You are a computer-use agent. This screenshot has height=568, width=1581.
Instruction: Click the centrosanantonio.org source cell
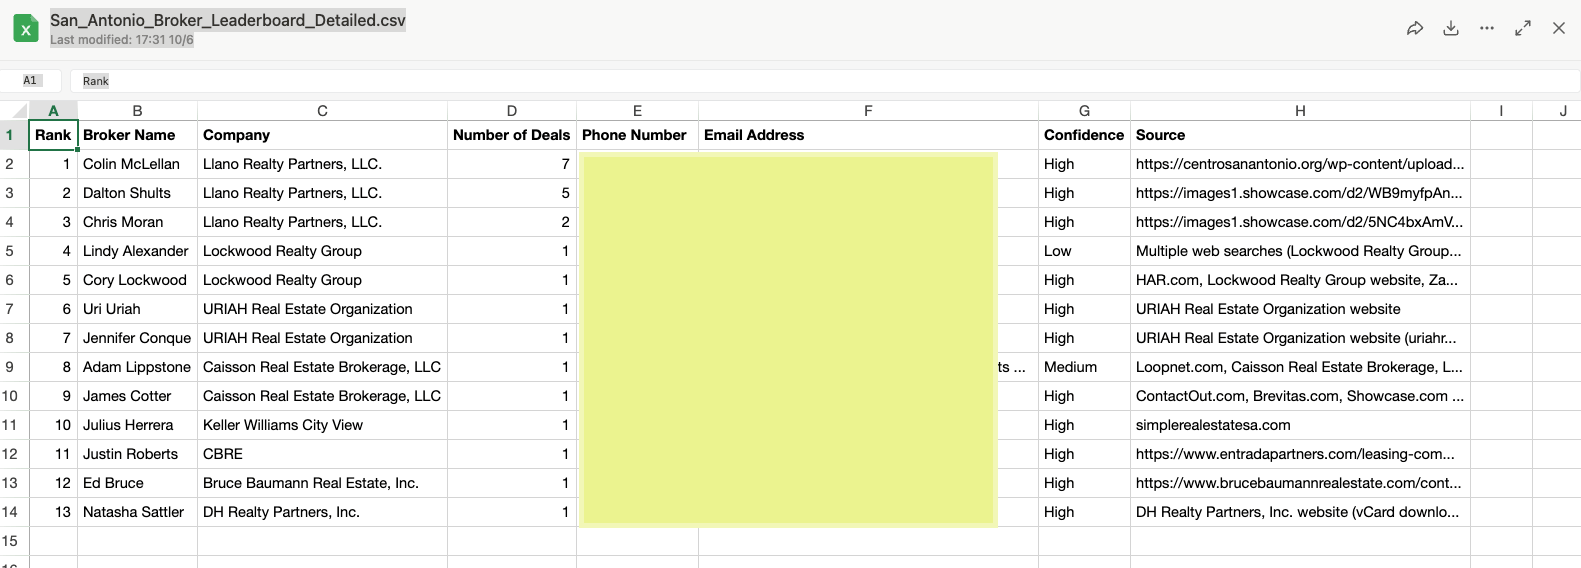(1300, 164)
